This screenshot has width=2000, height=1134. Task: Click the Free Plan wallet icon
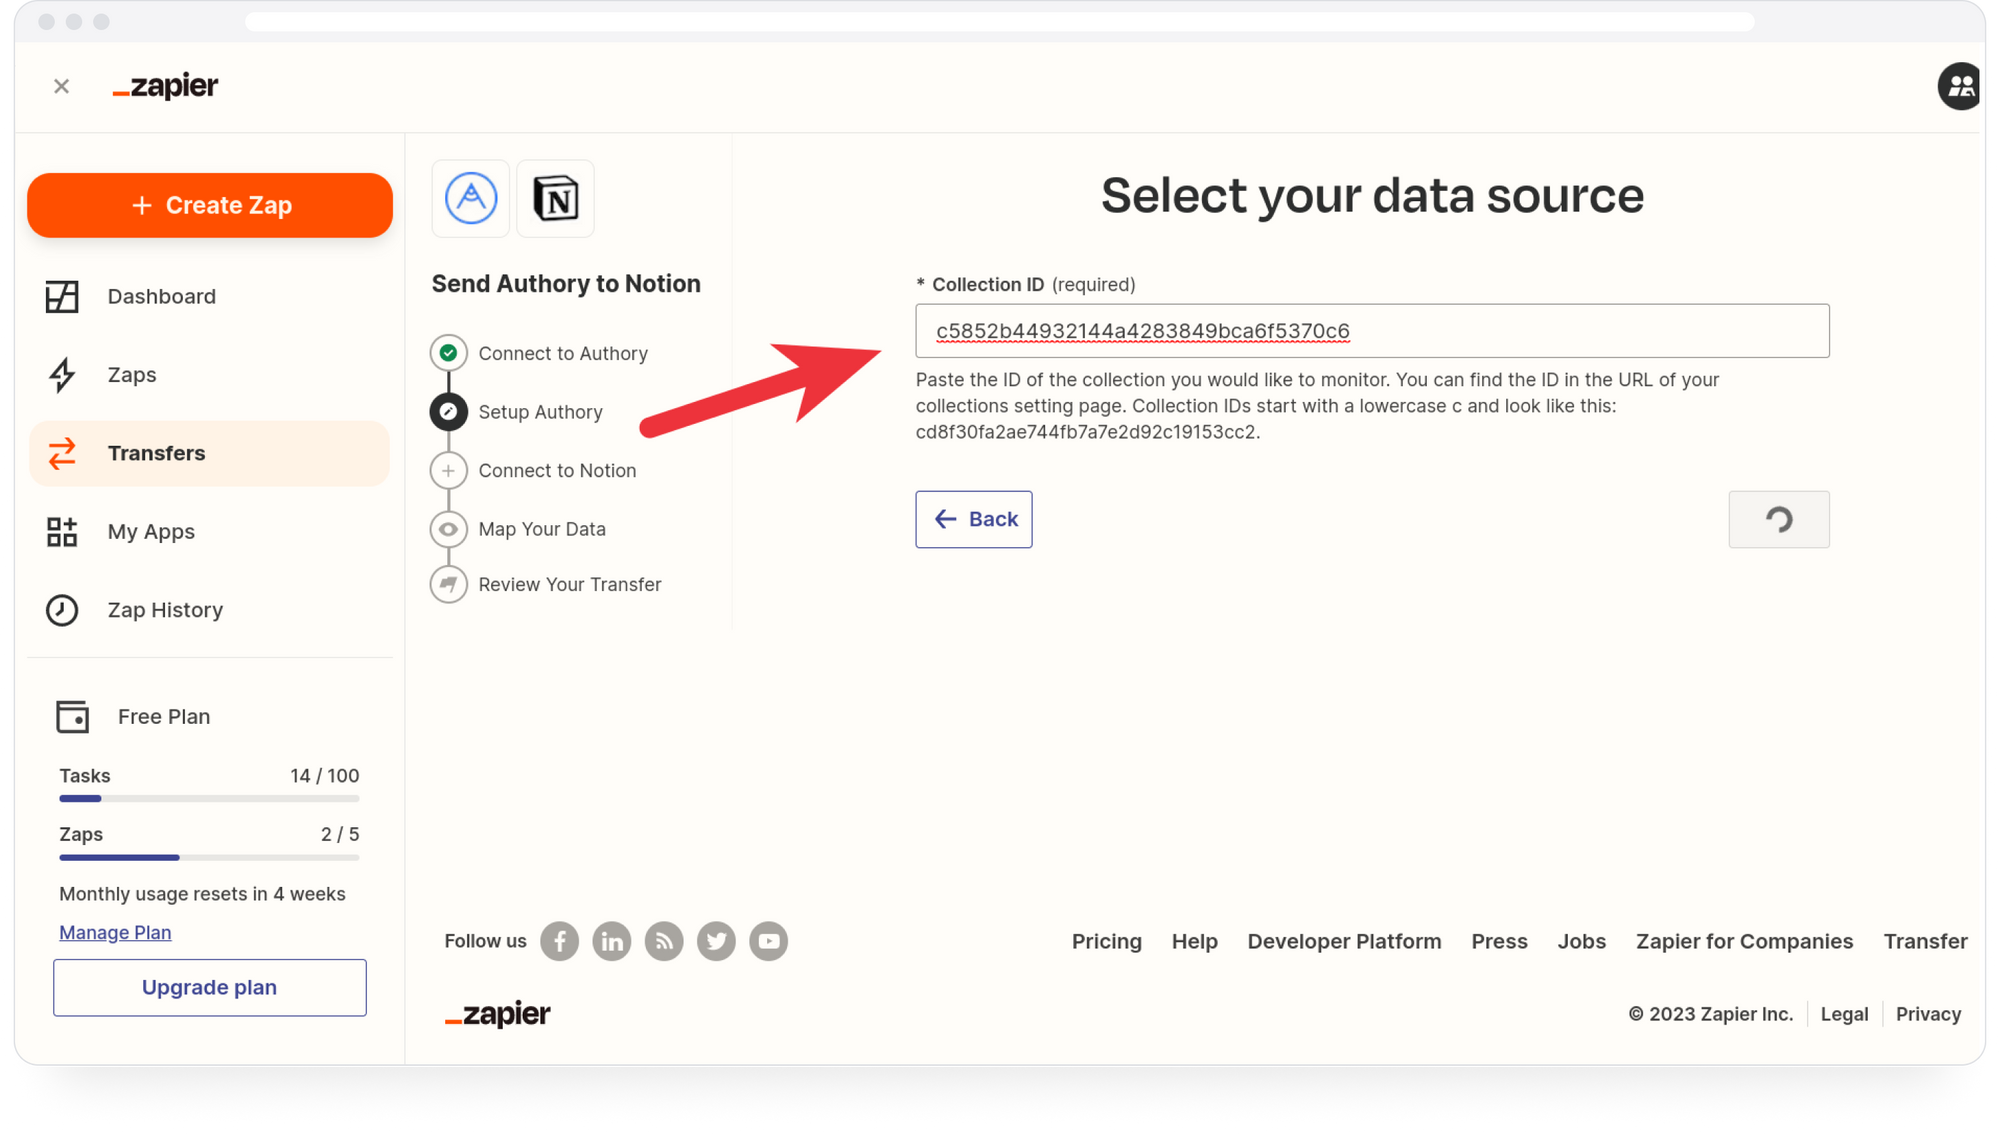(x=72, y=716)
